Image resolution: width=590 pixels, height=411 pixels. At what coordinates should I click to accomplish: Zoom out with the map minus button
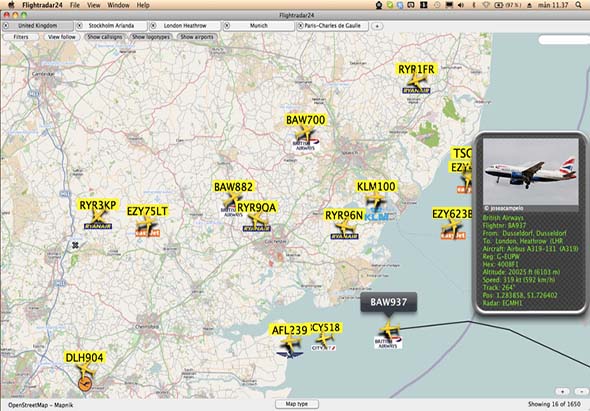click(x=581, y=391)
